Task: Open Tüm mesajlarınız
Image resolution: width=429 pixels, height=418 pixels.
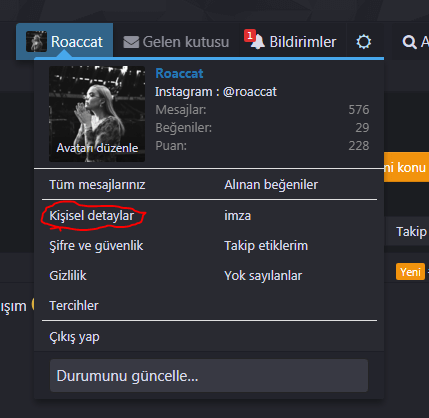Action: pyautogui.click(x=97, y=185)
